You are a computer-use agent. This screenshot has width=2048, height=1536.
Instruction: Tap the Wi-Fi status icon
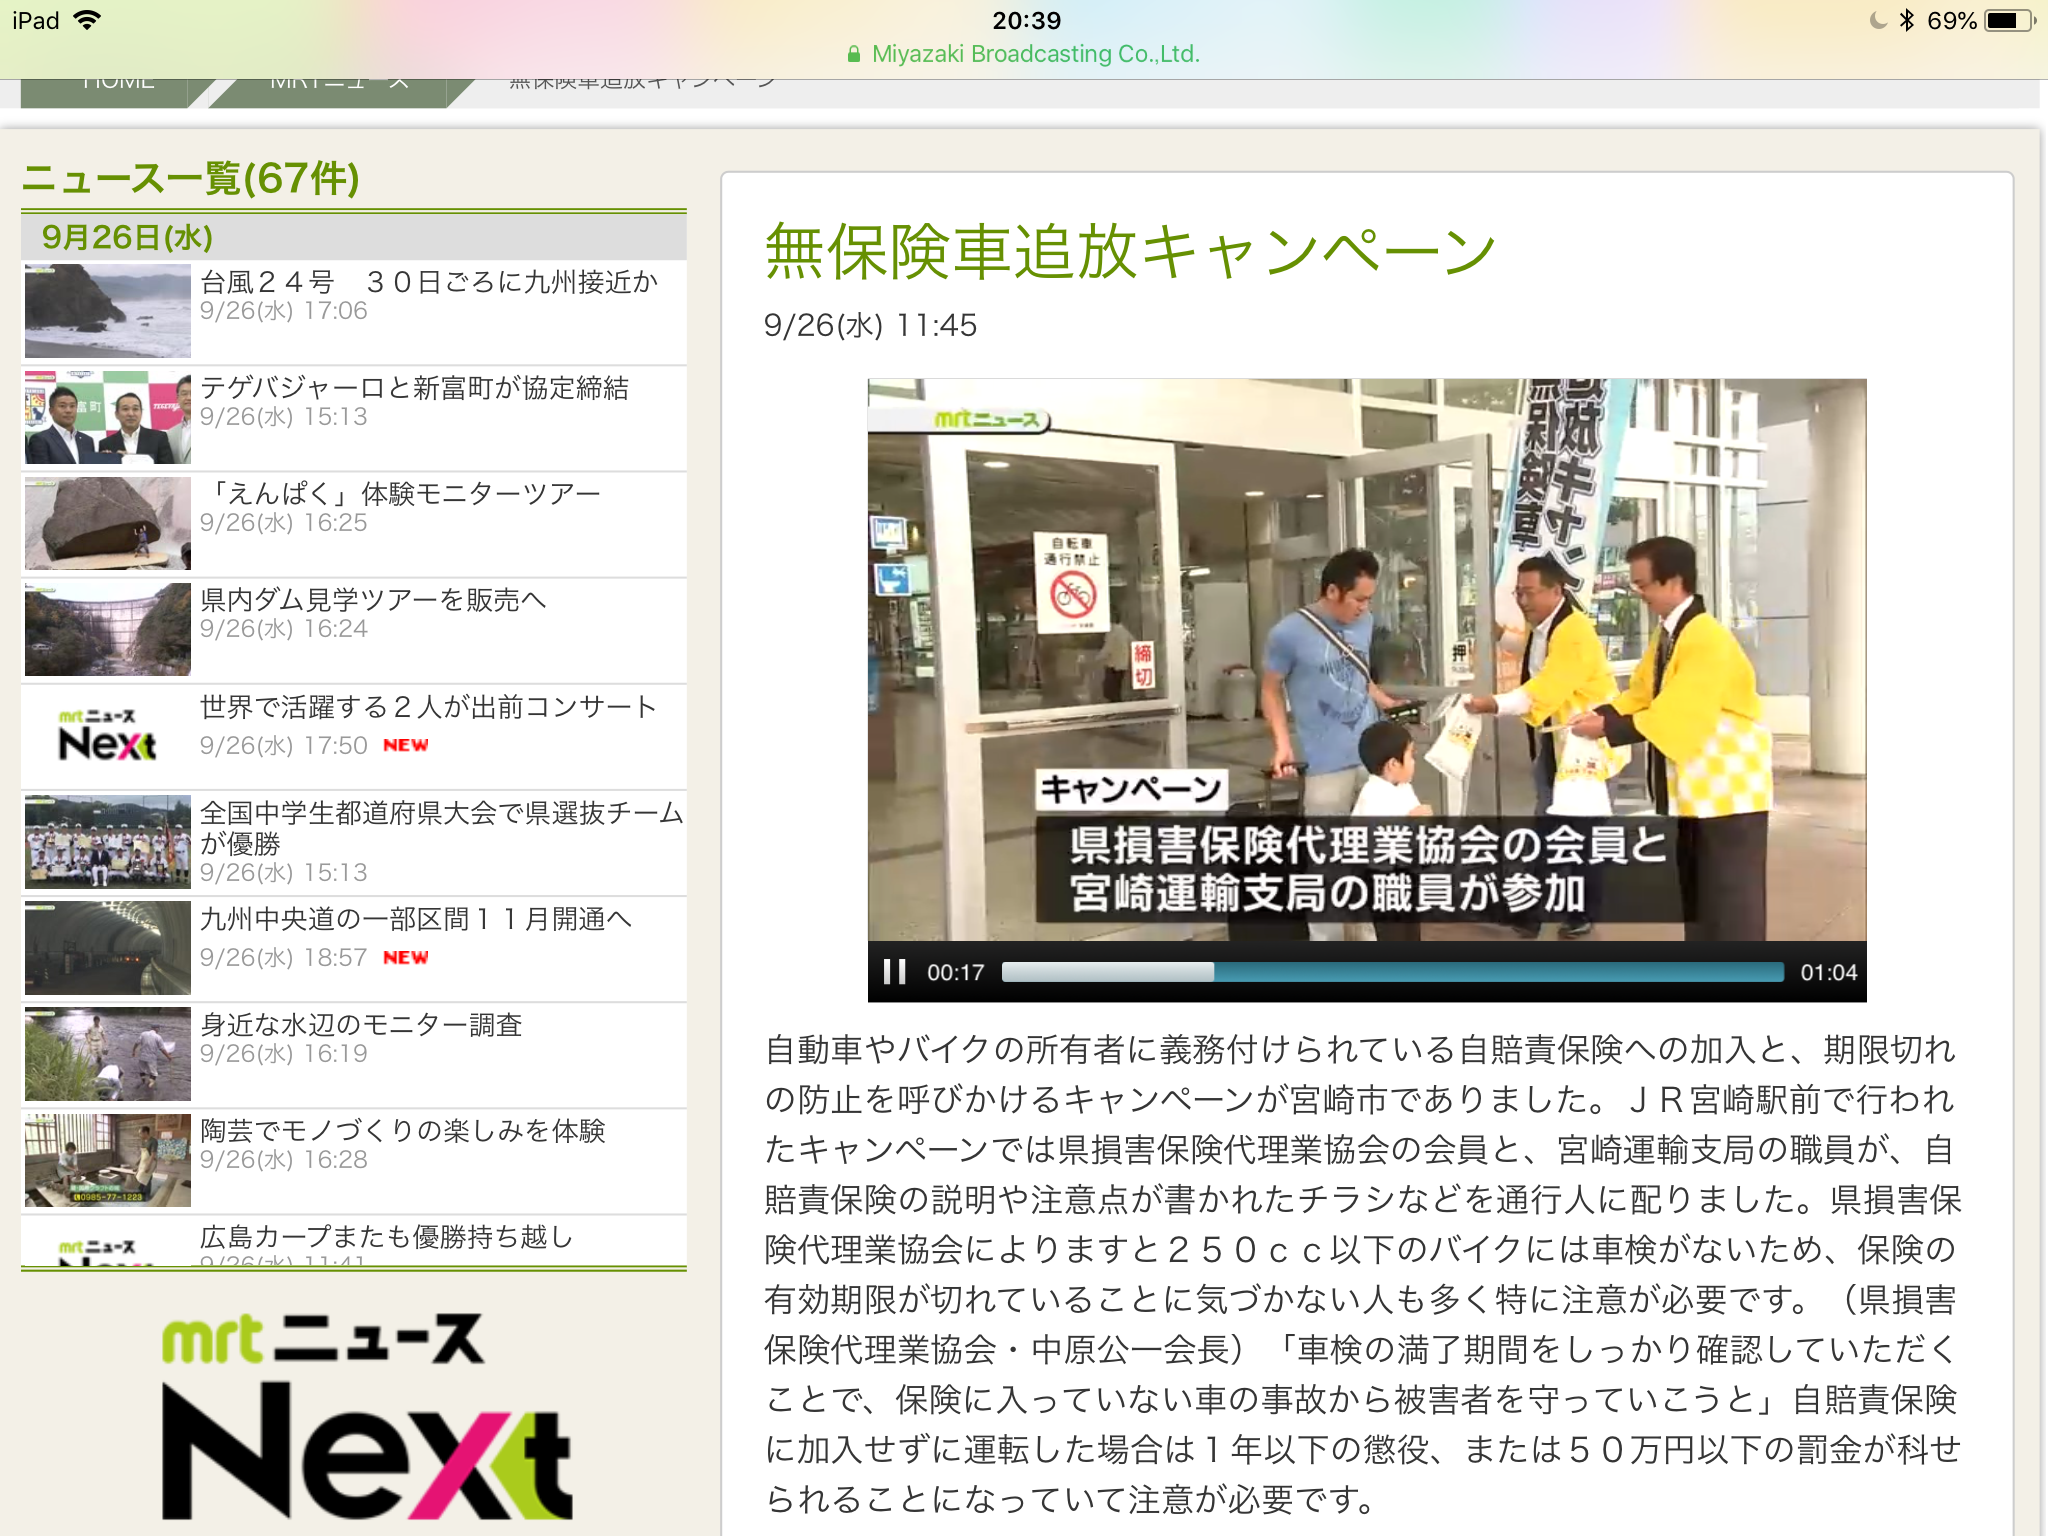coord(88,20)
